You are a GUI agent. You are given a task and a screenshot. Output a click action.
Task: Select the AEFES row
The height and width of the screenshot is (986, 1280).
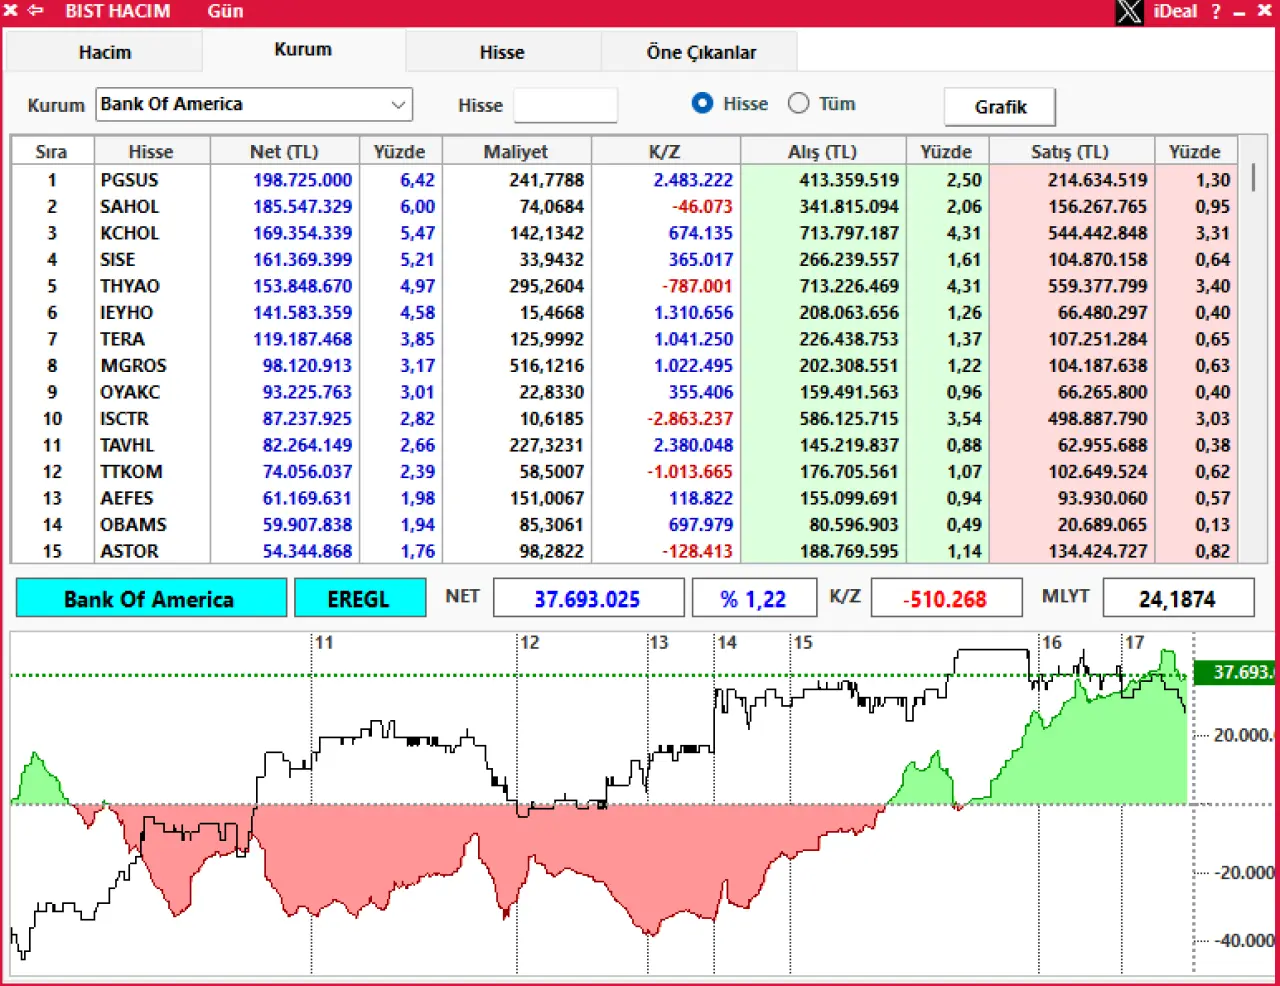pos(624,498)
